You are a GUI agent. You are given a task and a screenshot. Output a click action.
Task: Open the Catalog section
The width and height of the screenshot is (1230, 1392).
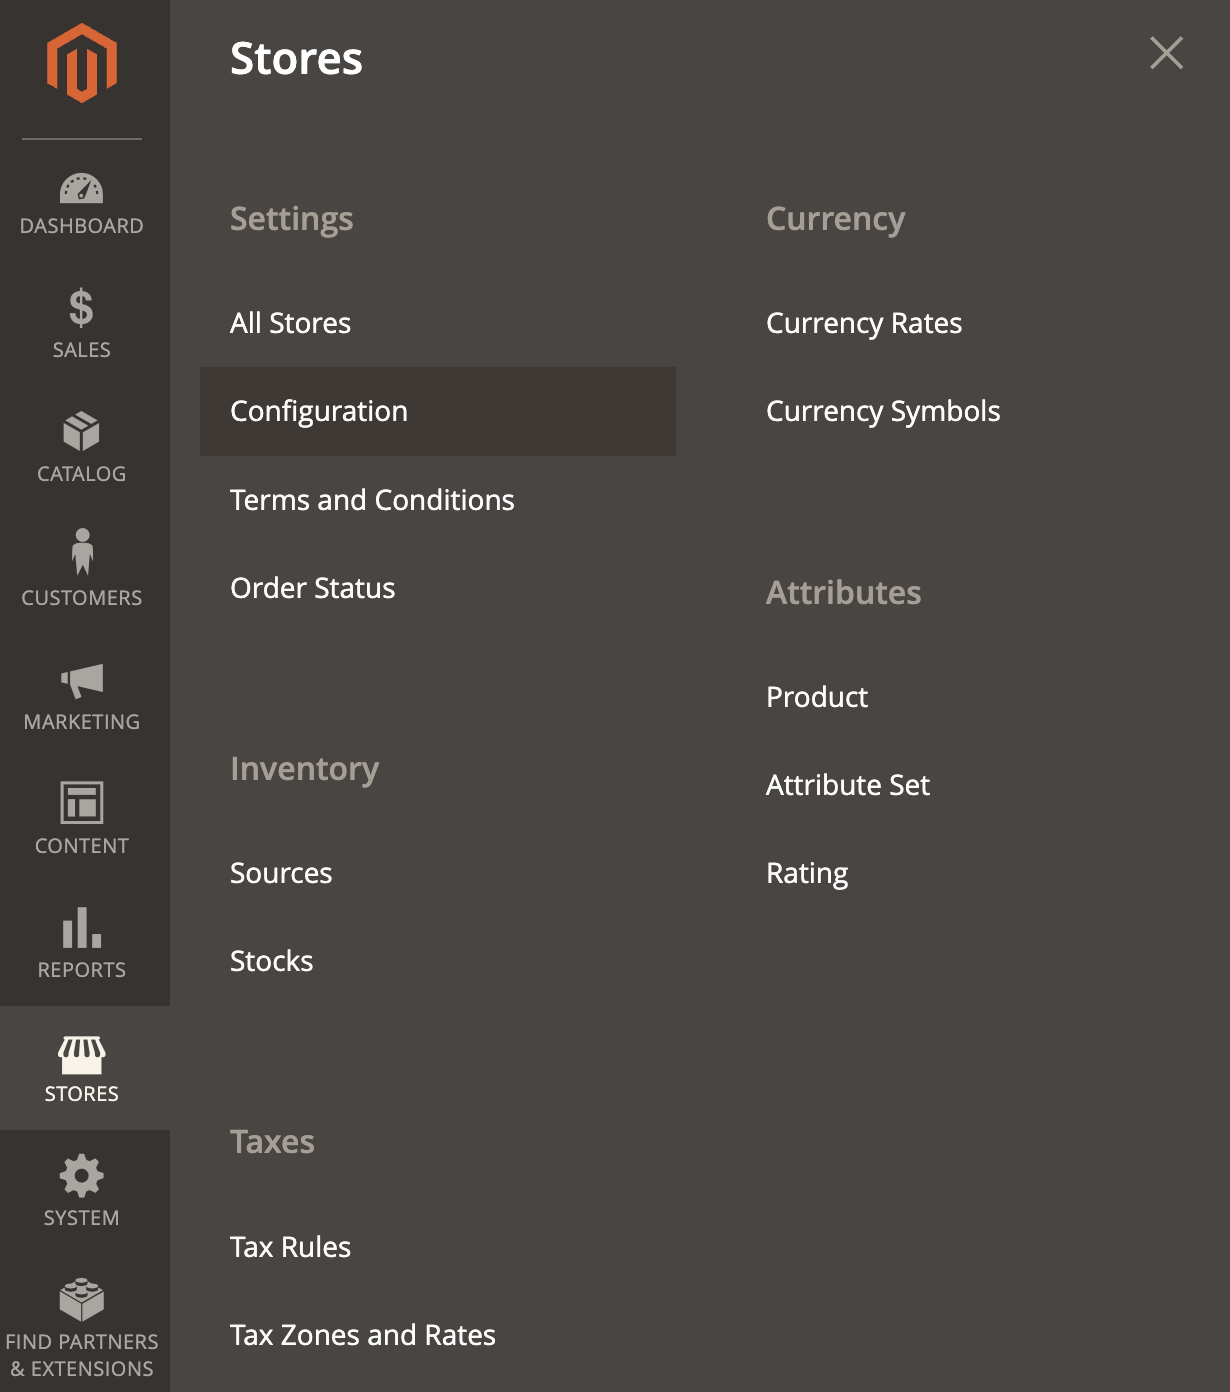point(82,446)
